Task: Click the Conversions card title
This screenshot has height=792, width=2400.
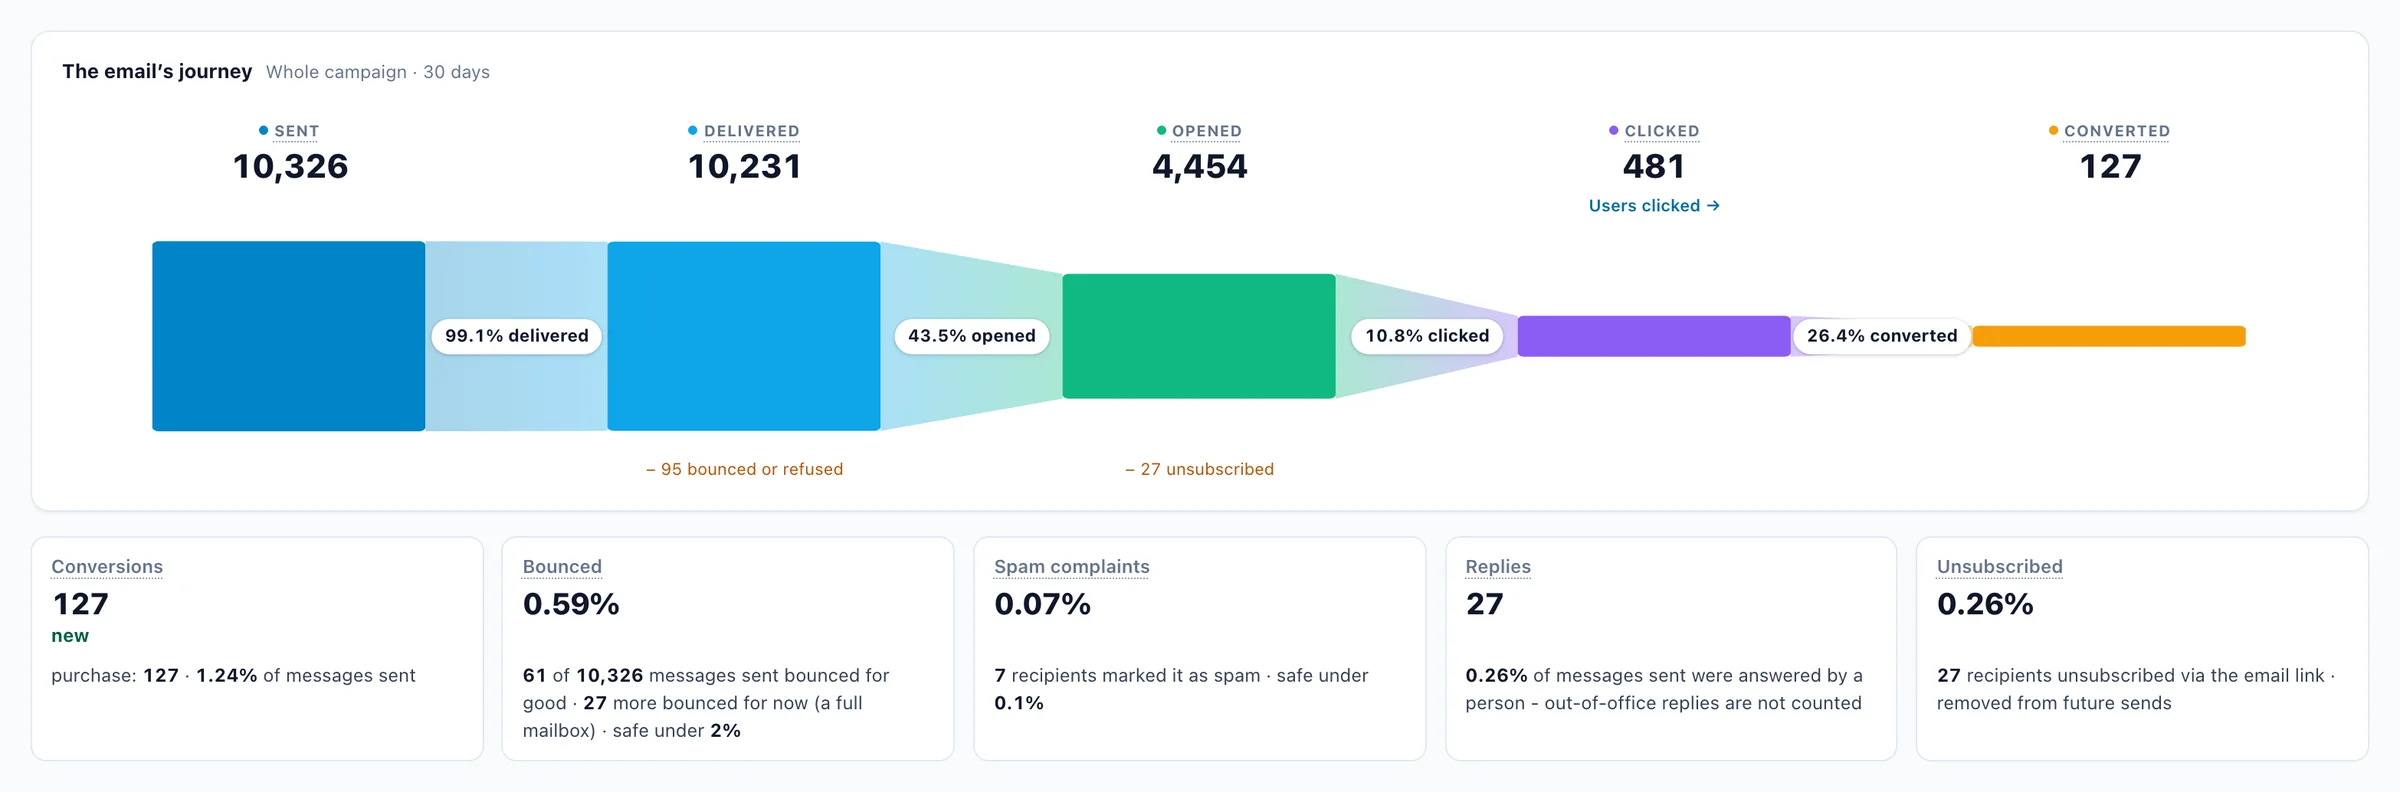Action: (x=107, y=567)
